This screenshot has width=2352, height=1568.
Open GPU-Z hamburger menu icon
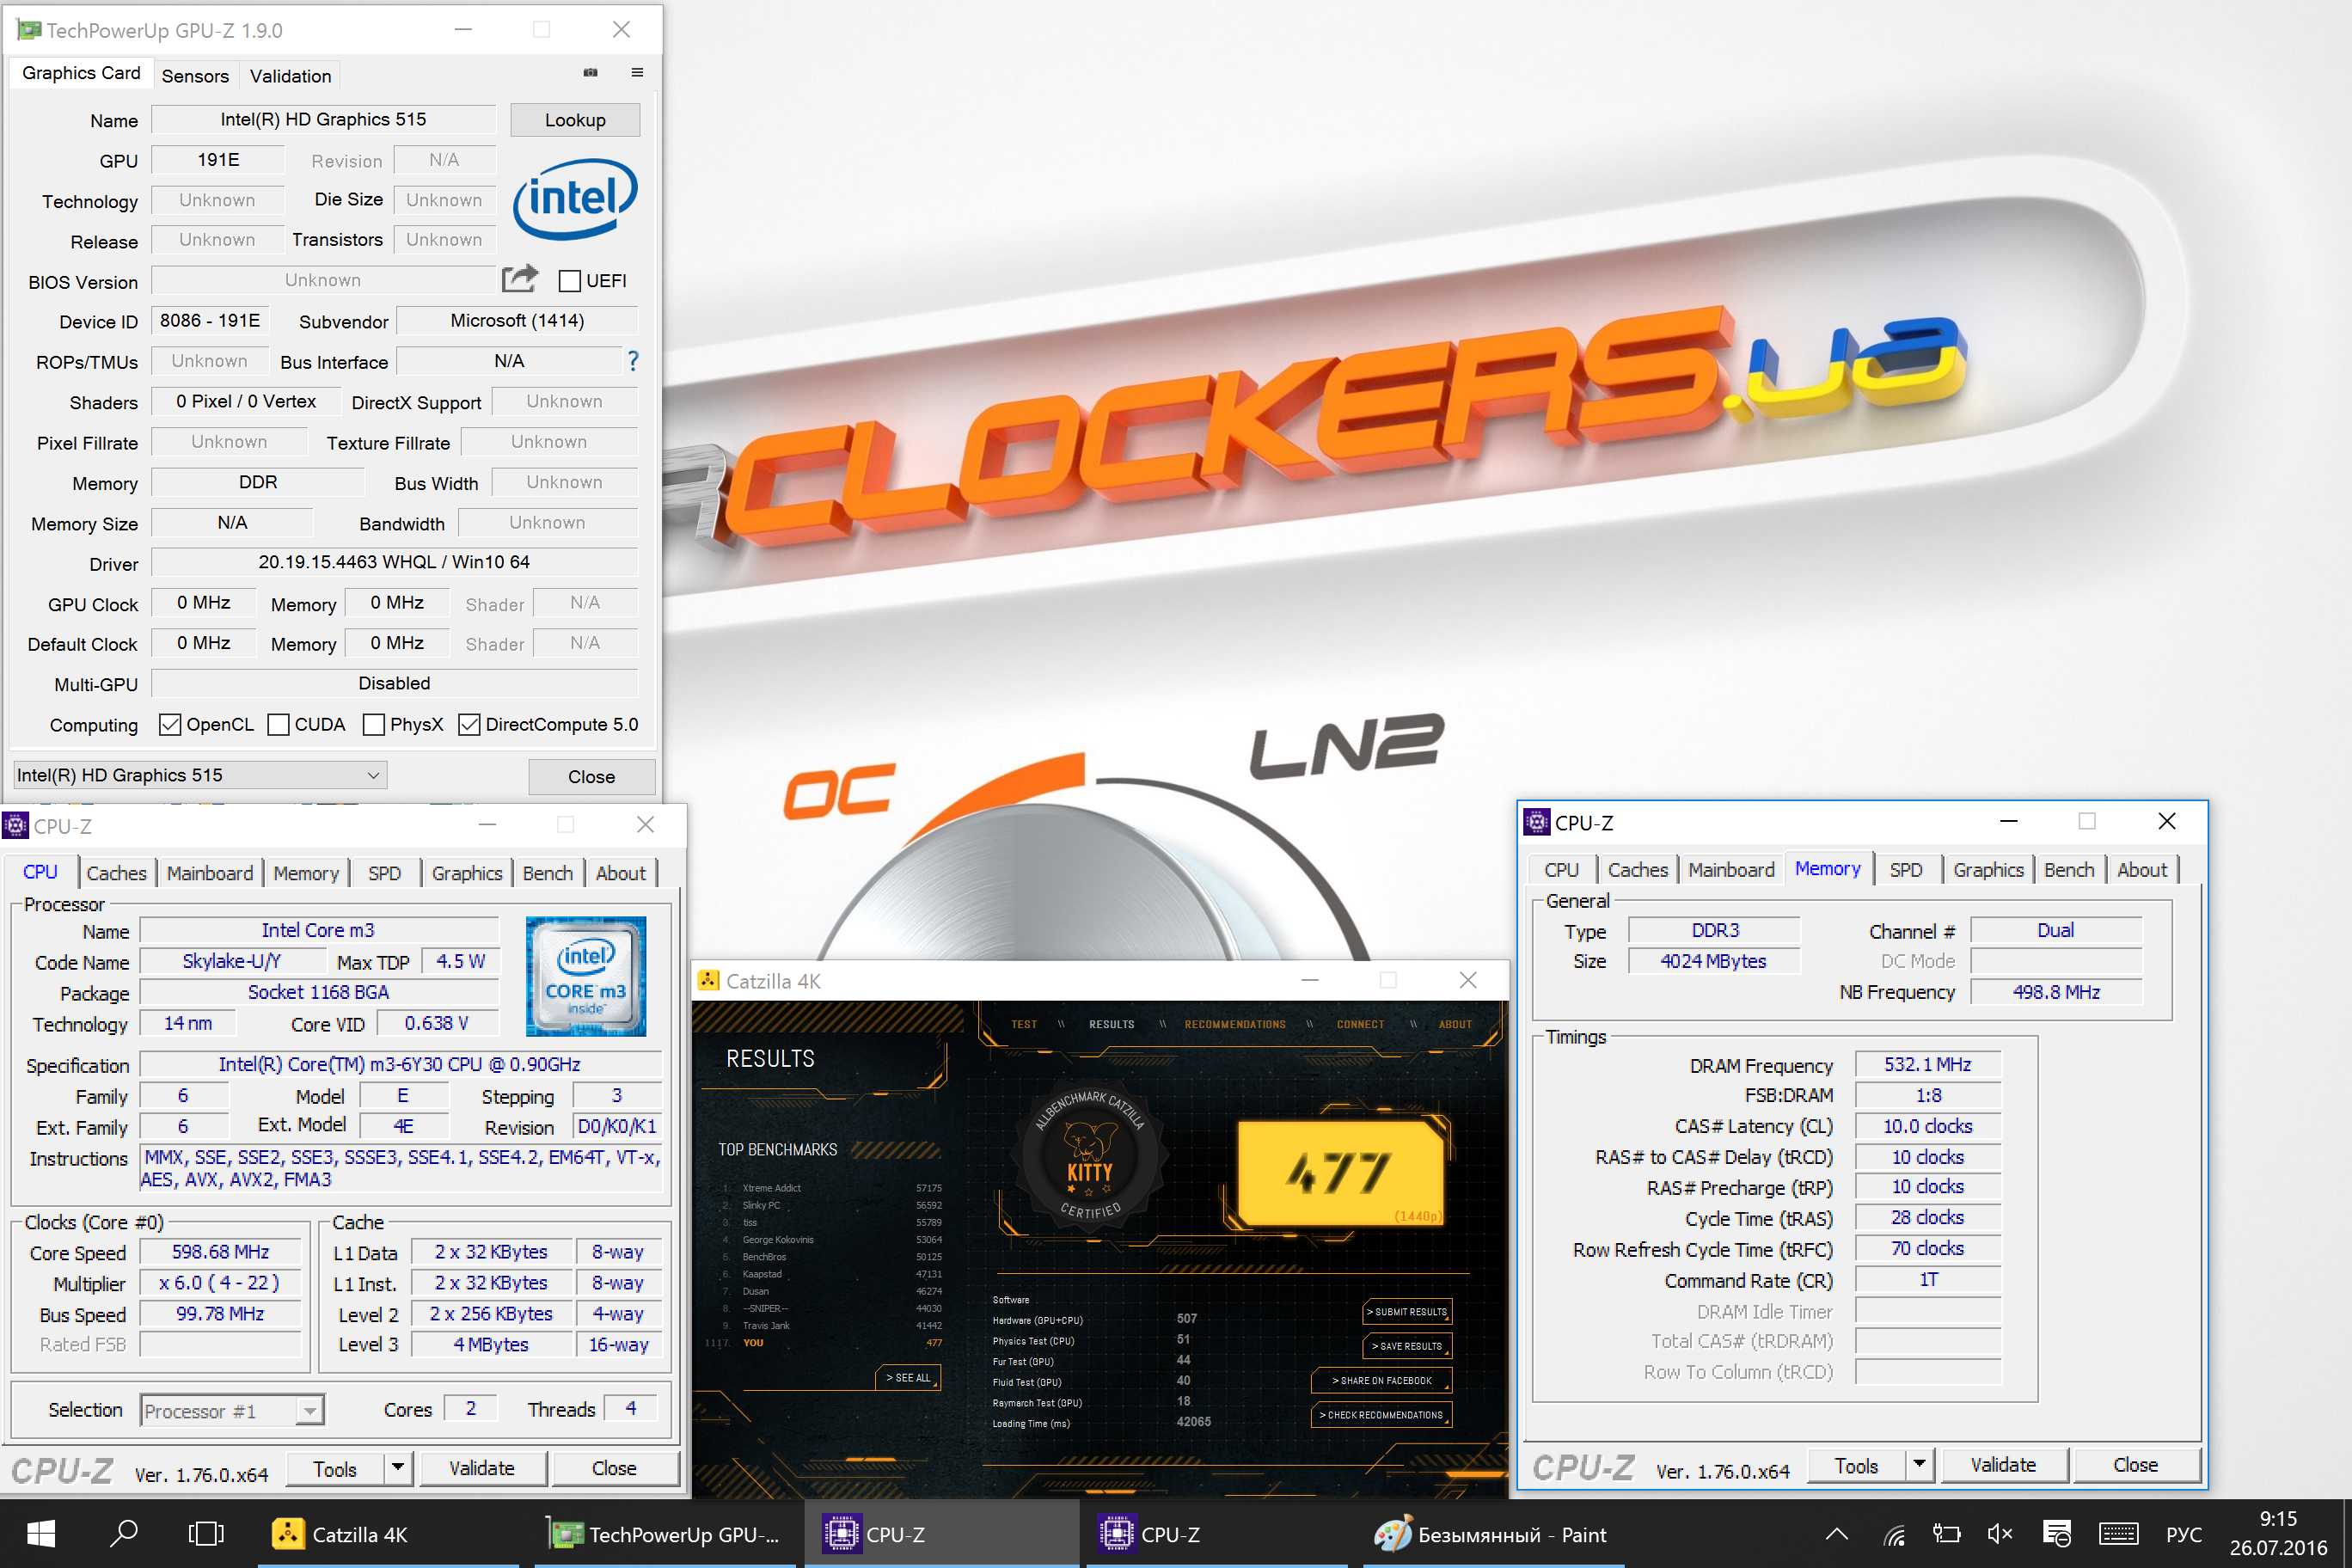(637, 72)
